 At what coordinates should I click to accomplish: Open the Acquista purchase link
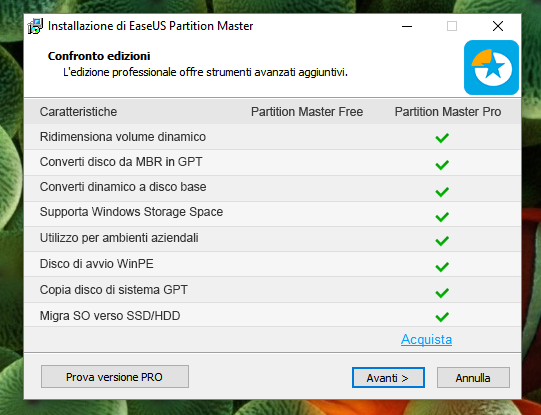(426, 339)
